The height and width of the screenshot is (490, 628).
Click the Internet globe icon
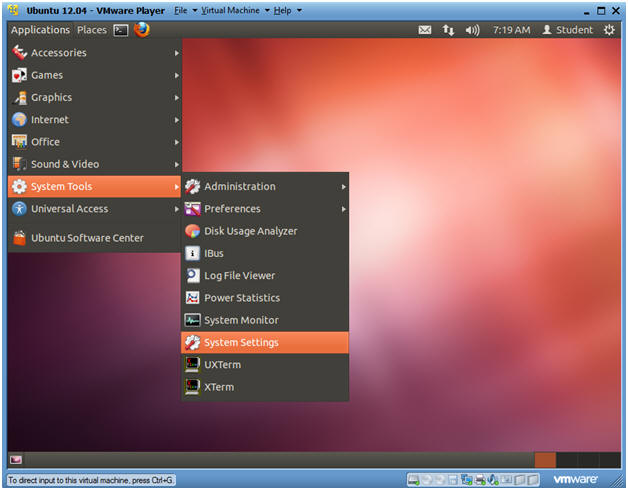click(19, 120)
